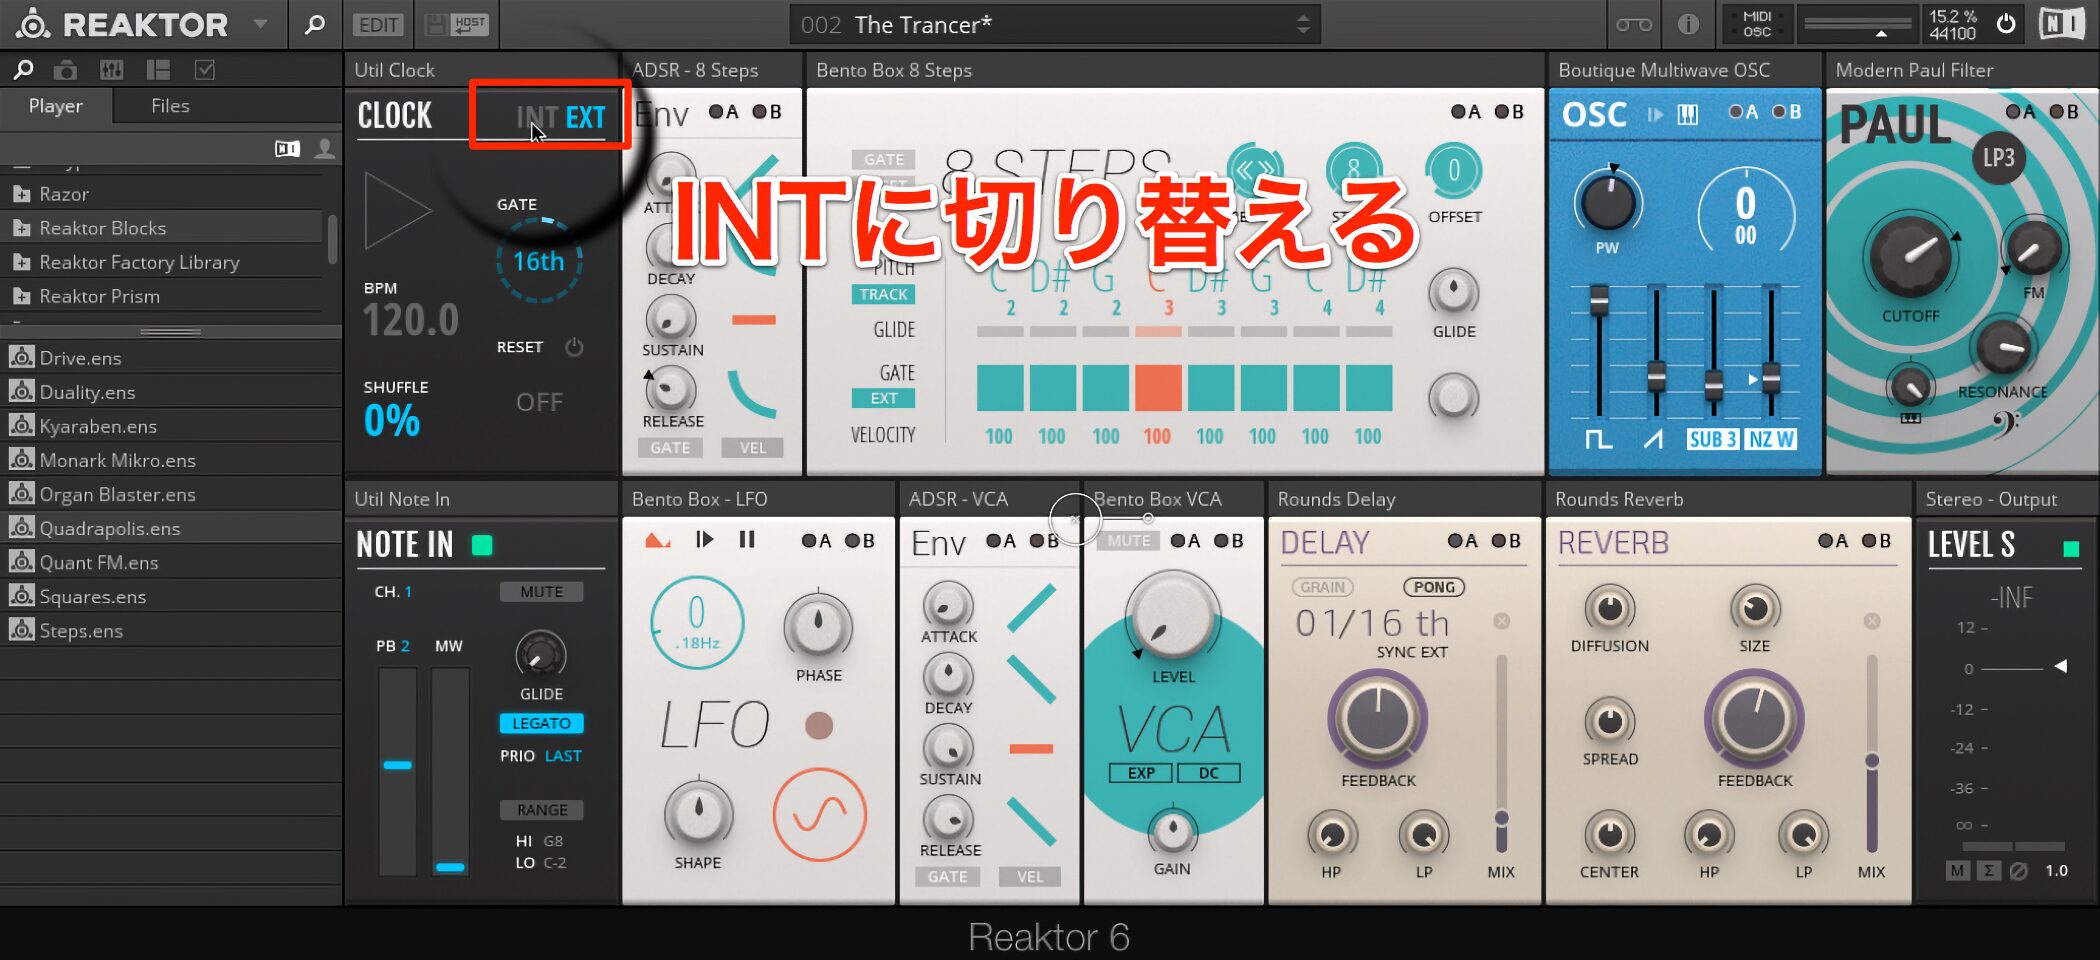Click the MIDI OSC indicator
This screenshot has width=2100, height=960.
click(x=1757, y=25)
